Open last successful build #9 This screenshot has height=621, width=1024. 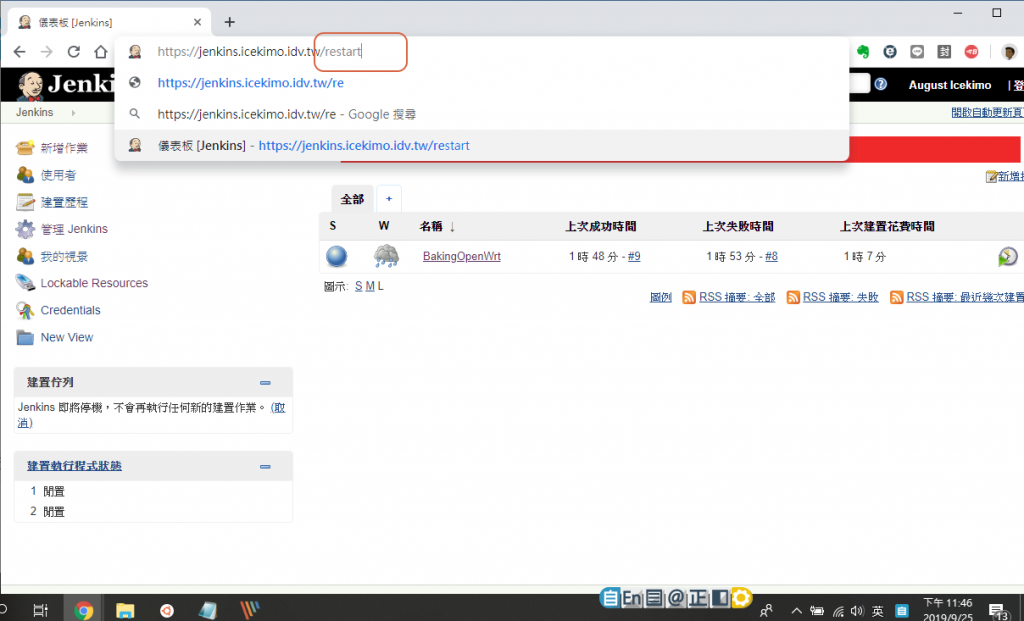tap(634, 257)
